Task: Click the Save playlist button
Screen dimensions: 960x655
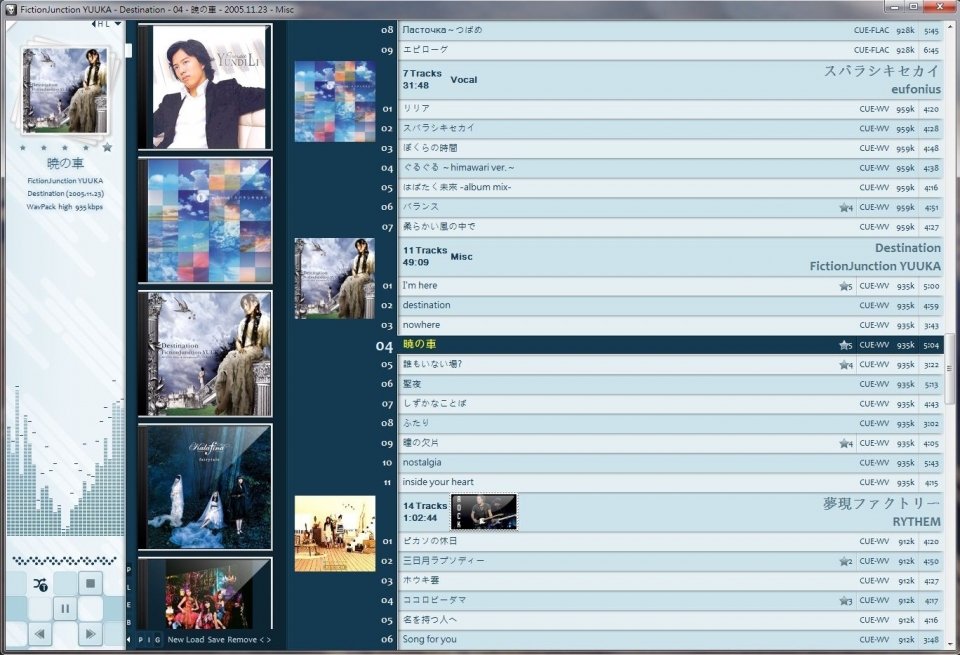Action: pos(216,640)
